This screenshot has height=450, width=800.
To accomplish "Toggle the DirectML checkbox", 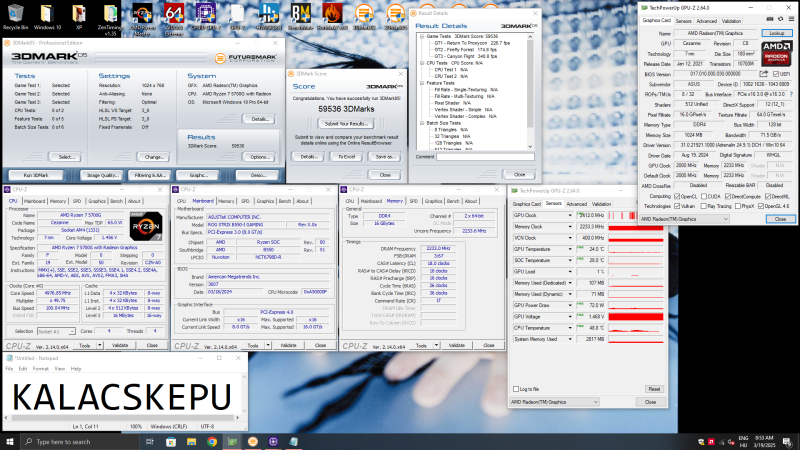I will coord(768,196).
